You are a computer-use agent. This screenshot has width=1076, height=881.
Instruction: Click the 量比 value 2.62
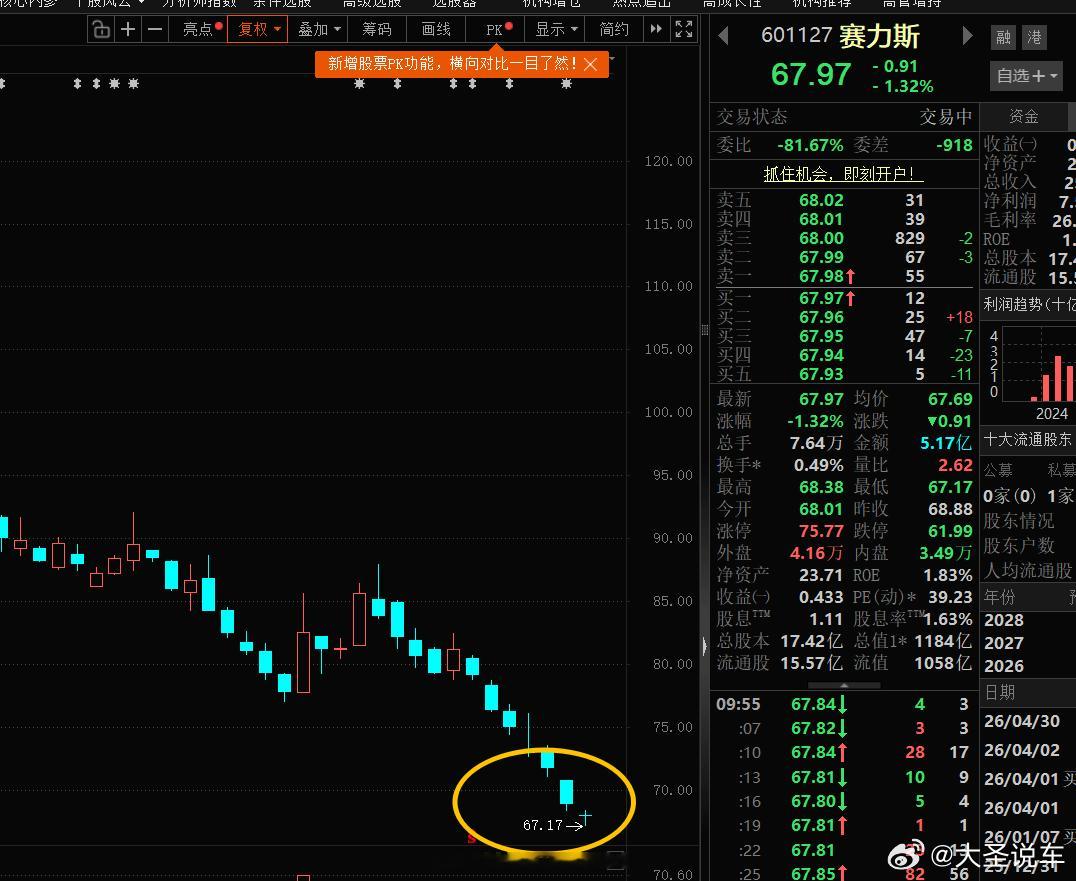pyautogui.click(x=955, y=465)
